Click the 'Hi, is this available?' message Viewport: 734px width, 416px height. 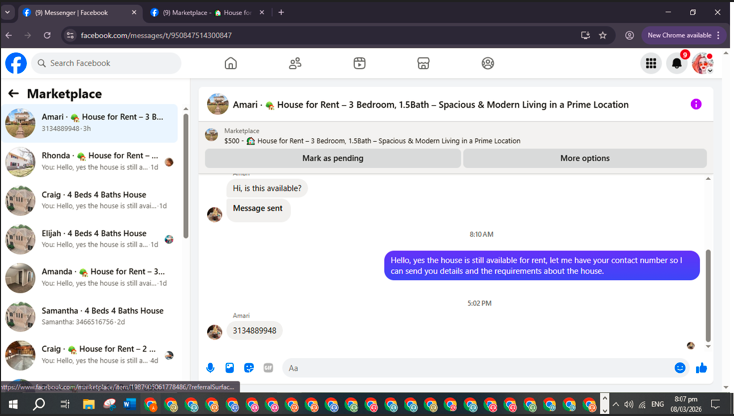tap(267, 188)
